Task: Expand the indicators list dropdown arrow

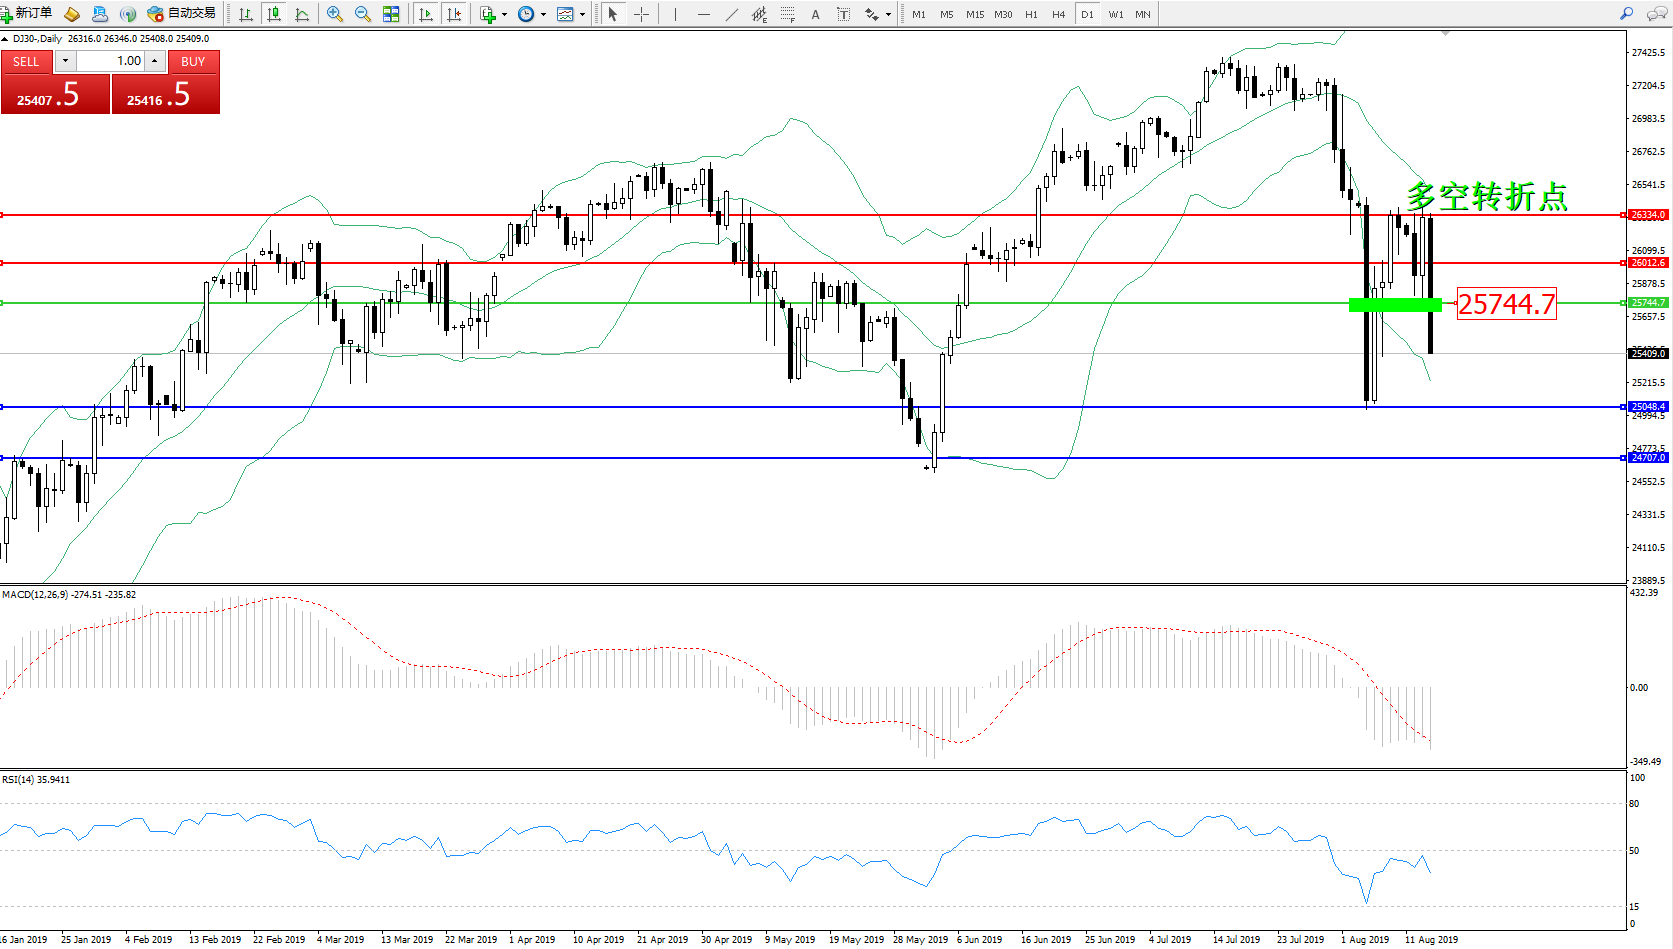Action: coord(504,15)
